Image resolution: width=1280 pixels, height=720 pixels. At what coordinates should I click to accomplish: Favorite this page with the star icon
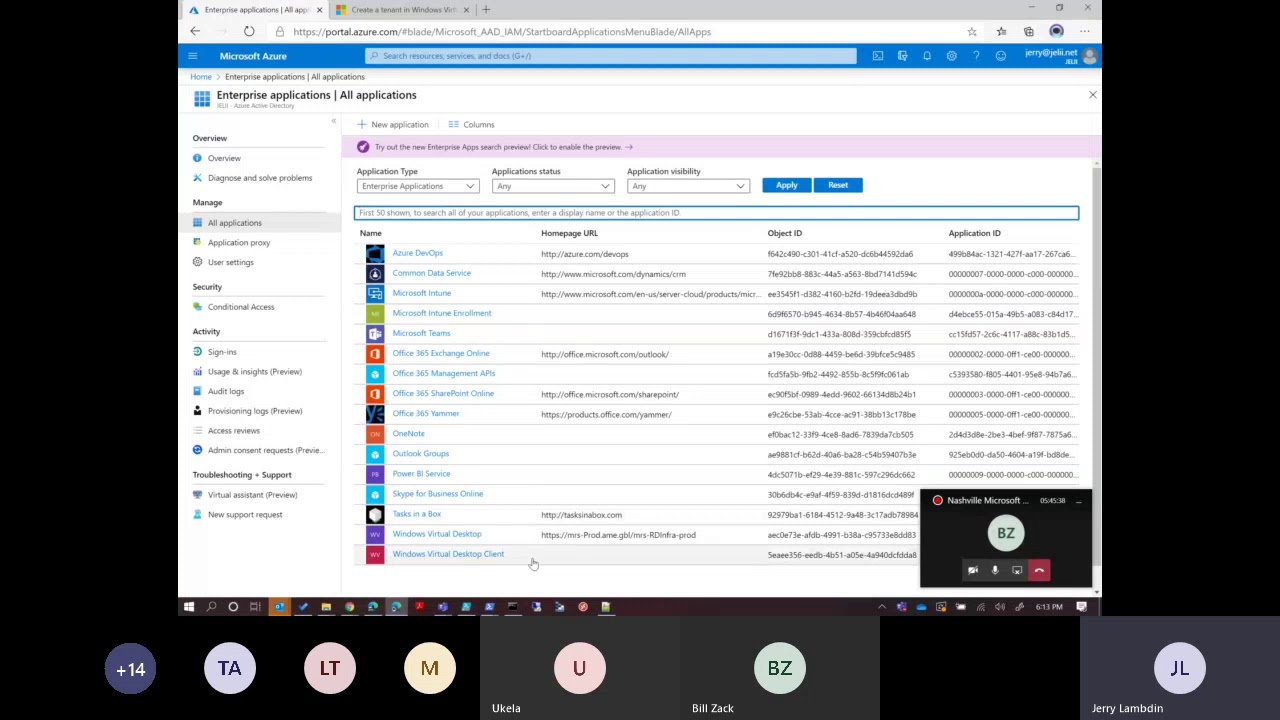tap(972, 32)
